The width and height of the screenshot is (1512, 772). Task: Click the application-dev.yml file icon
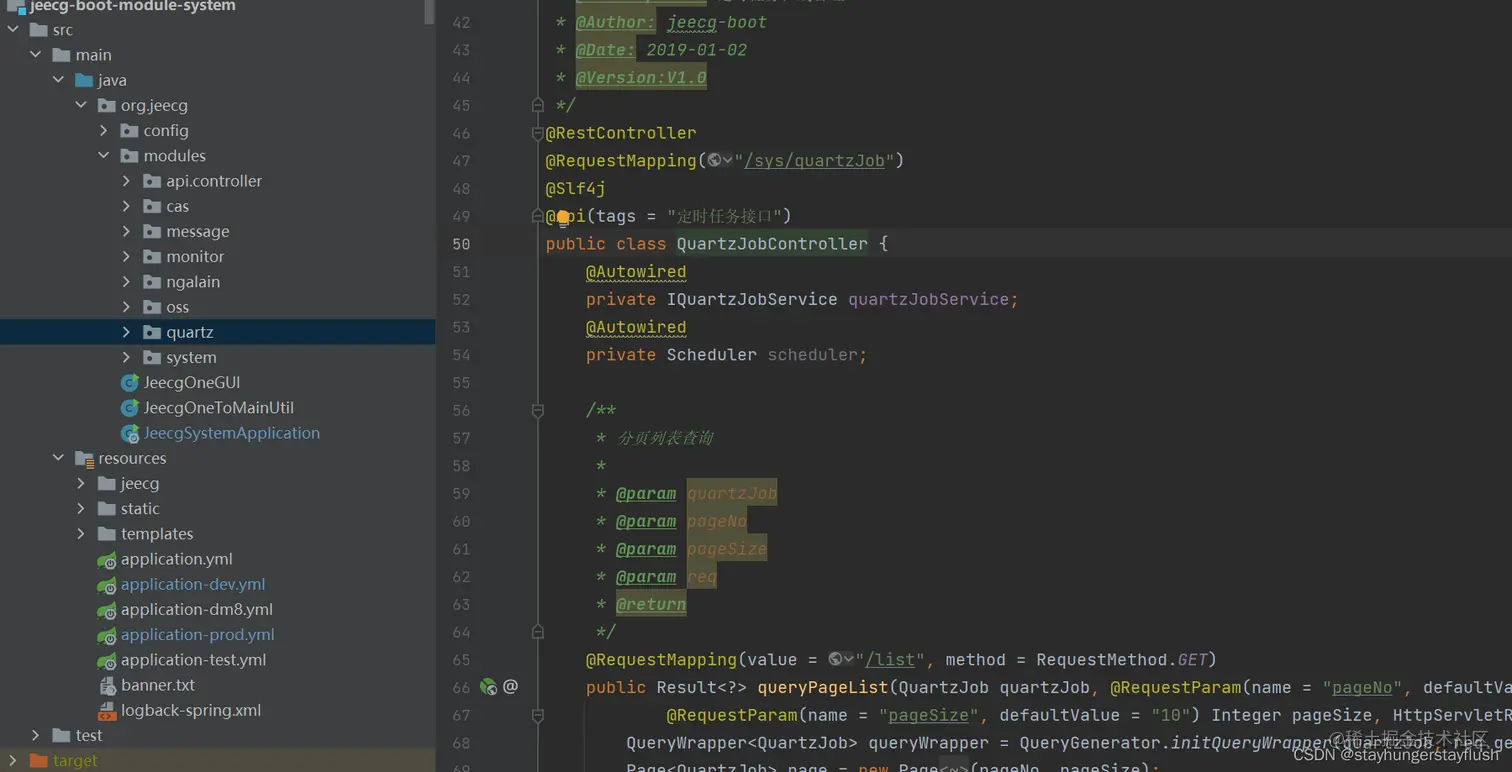[x=107, y=585]
